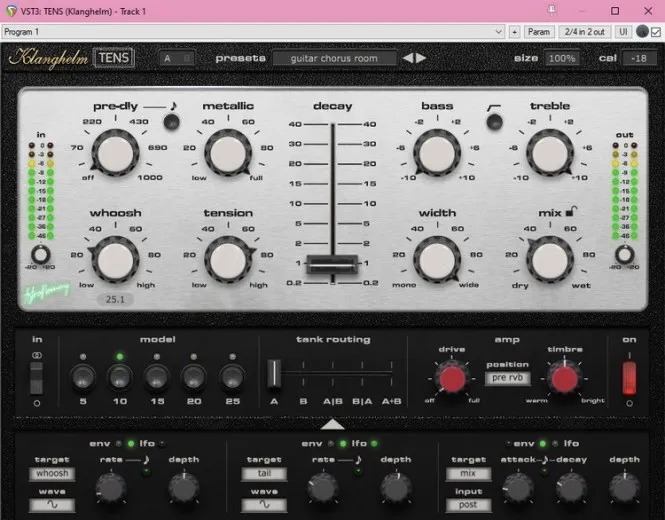Click the Param button in header
Image resolution: width=665 pixels, height=520 pixels.
538,32
